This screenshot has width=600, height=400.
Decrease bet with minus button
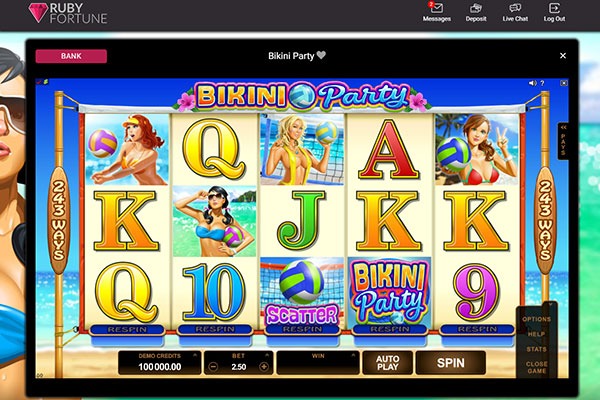point(213,367)
